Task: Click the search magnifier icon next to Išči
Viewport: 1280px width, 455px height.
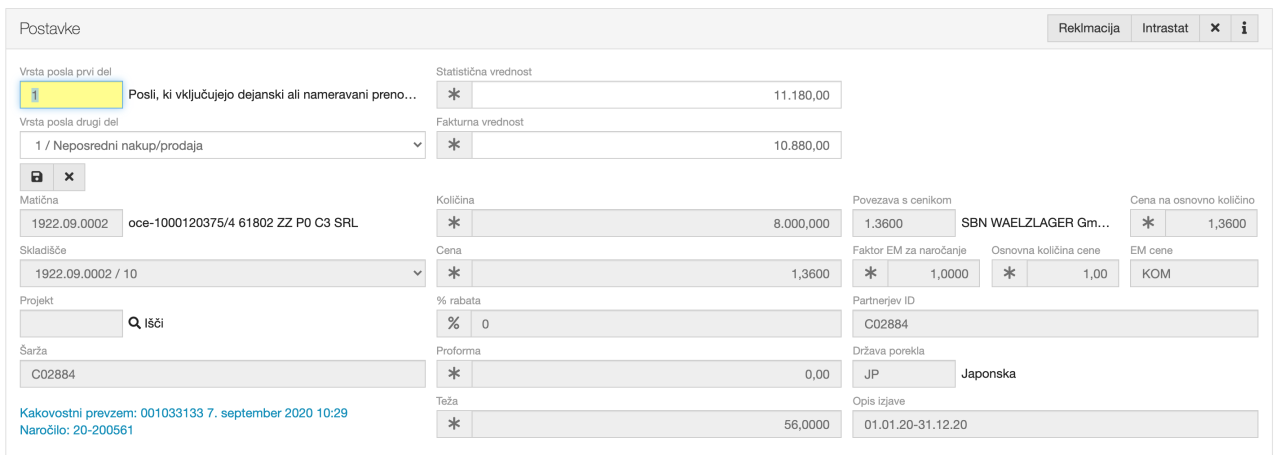Action: pyautogui.click(x=135, y=323)
